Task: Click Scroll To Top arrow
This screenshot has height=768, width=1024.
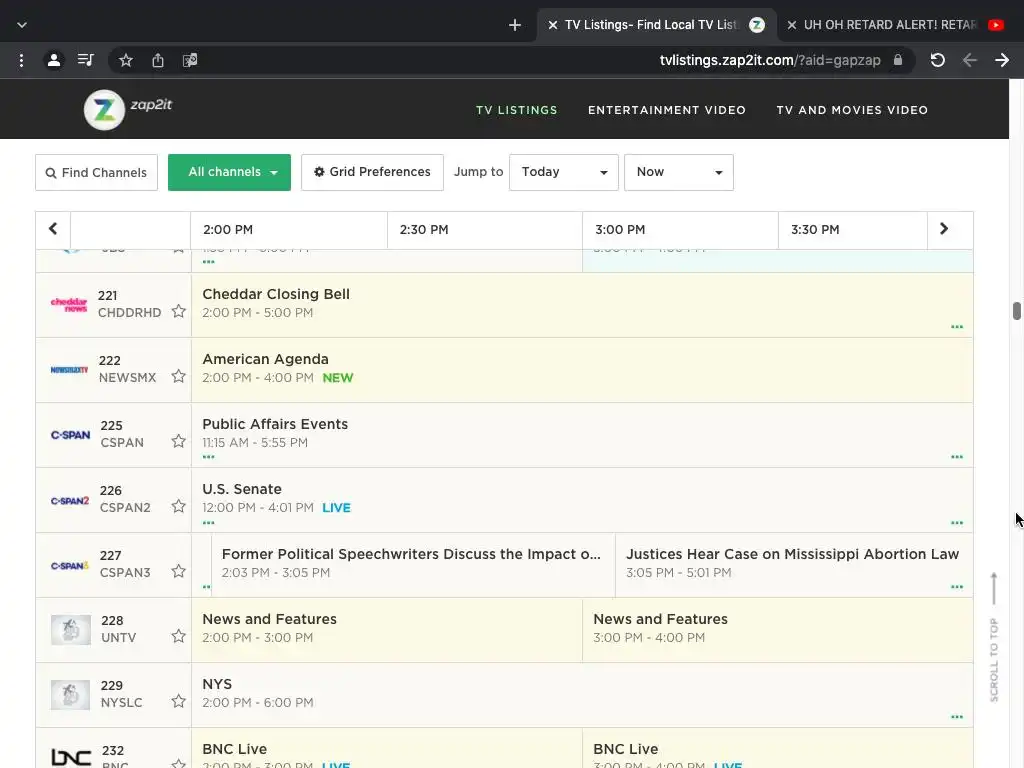Action: coord(994,588)
